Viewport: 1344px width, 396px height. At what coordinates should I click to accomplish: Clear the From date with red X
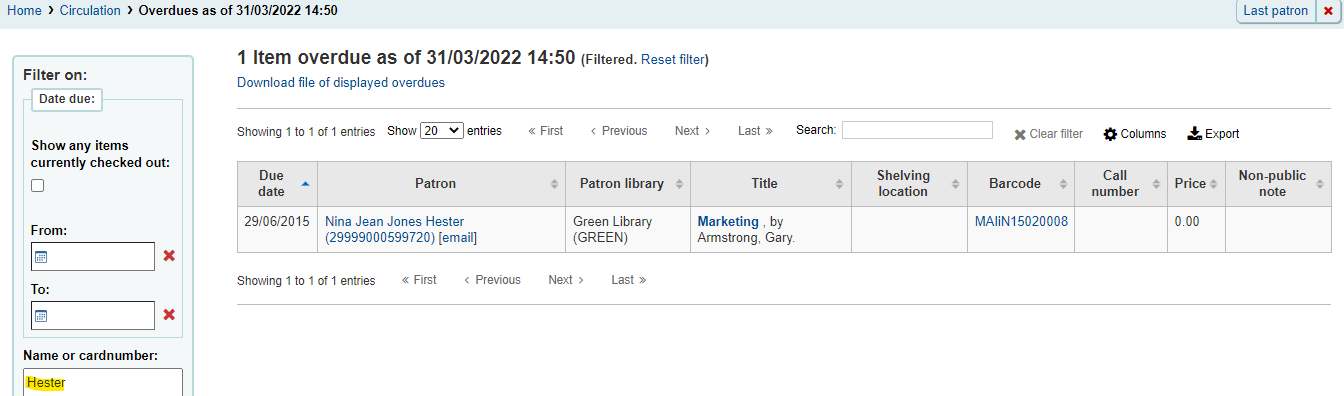[x=169, y=256]
